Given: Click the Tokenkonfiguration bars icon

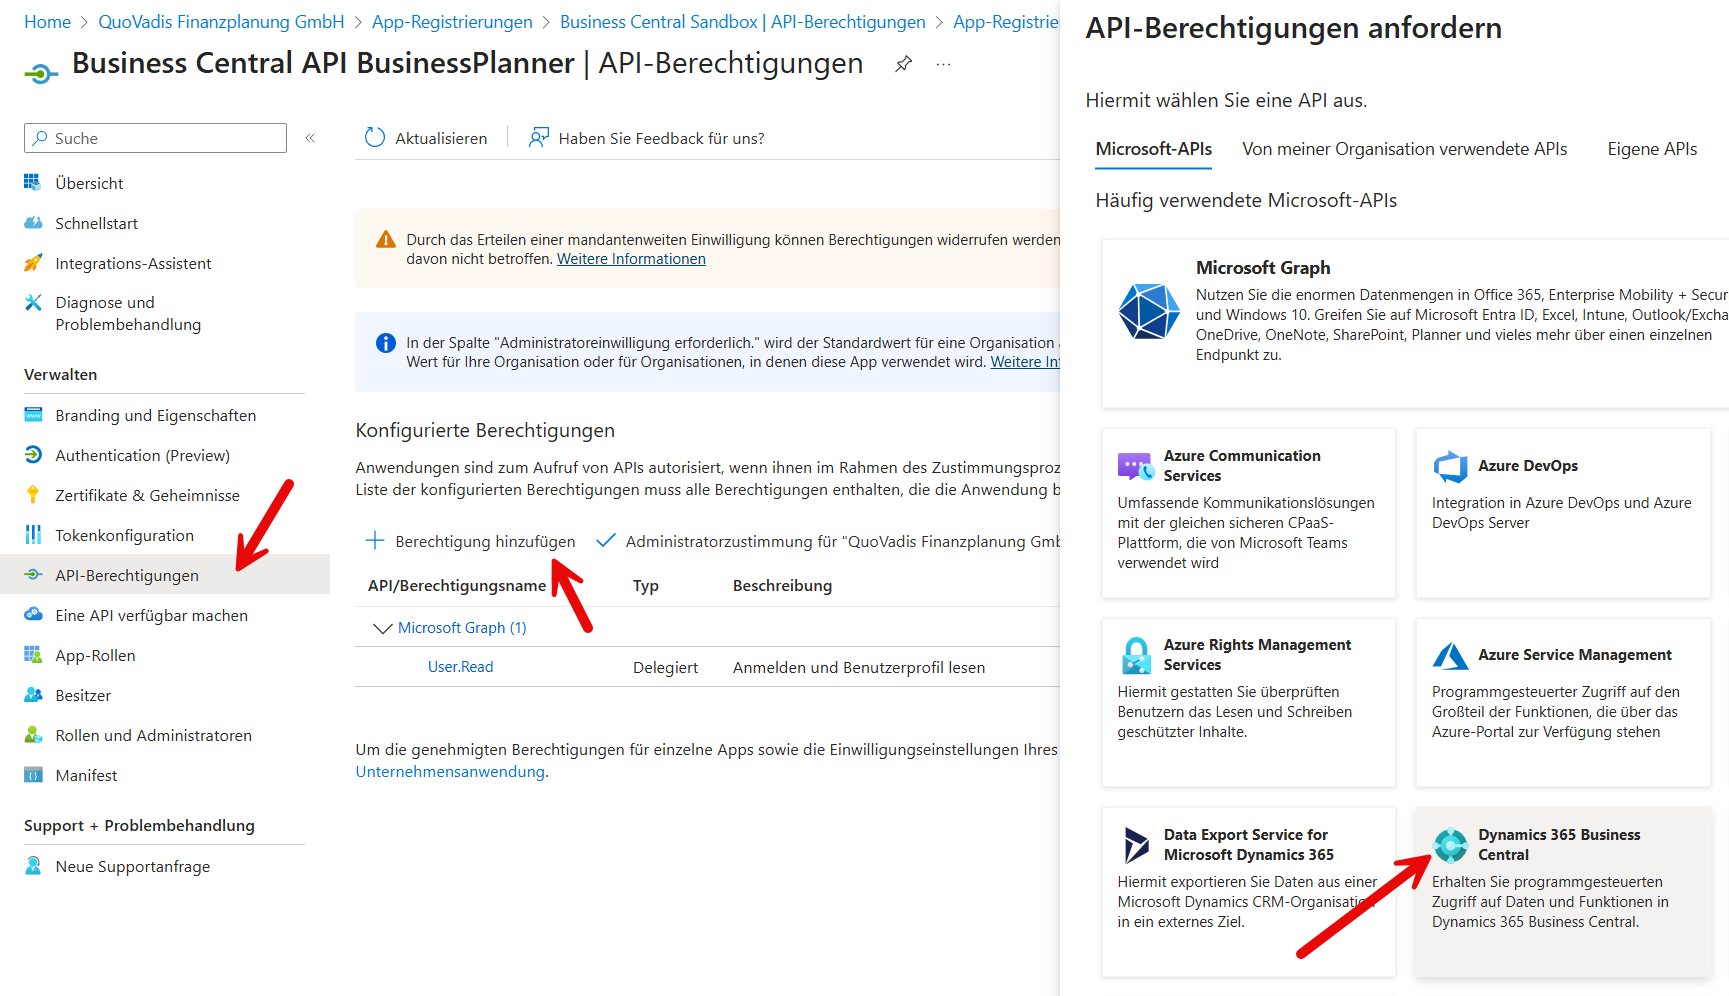Looking at the screenshot, I should tap(33, 535).
